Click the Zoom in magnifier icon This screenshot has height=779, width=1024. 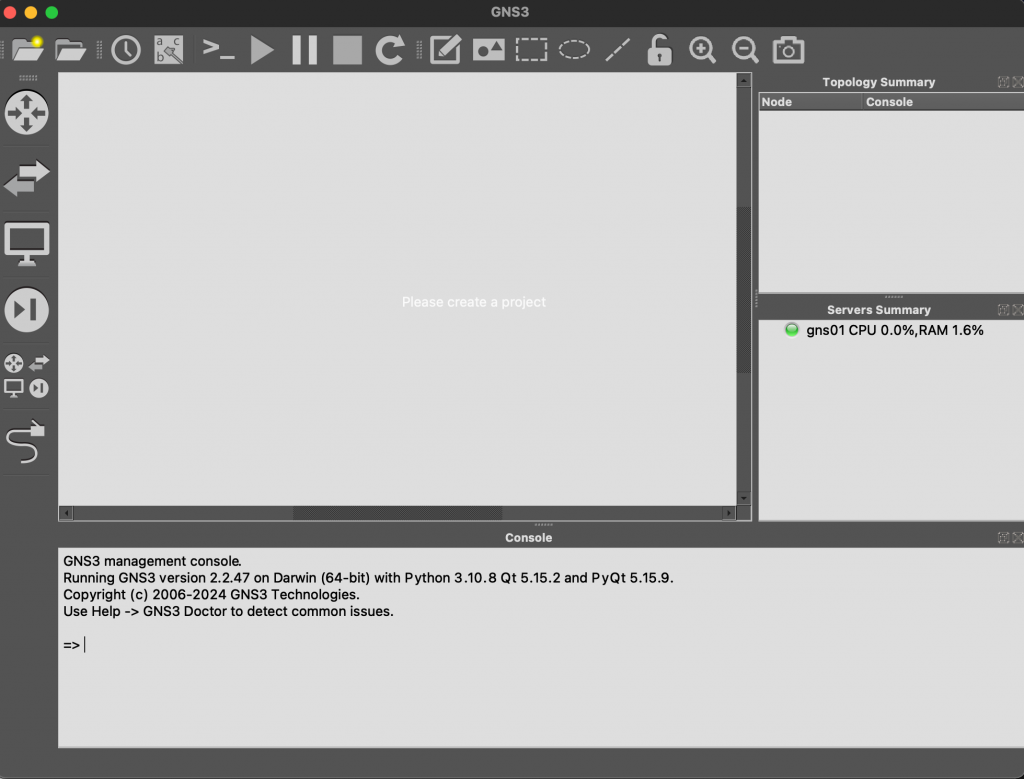[x=703, y=50]
